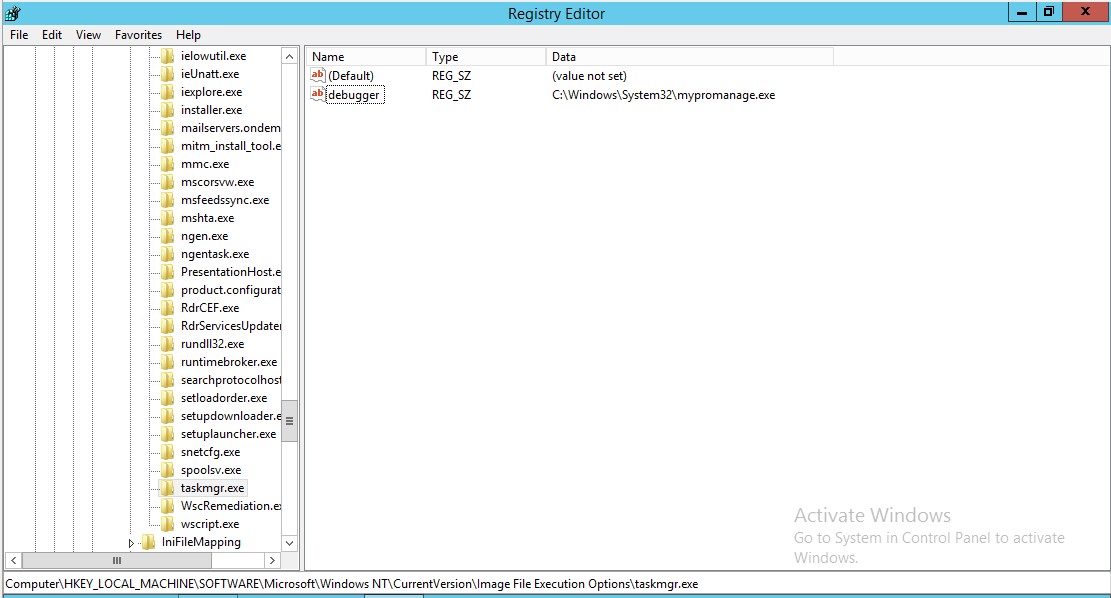
Task: Select the wscript.exe registry key
Action: tap(210, 524)
